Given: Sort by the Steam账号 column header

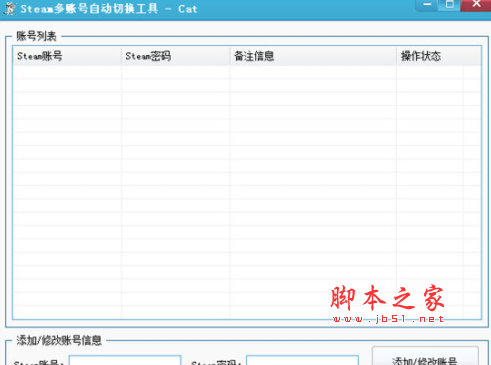Looking at the screenshot, I should click(x=67, y=56).
